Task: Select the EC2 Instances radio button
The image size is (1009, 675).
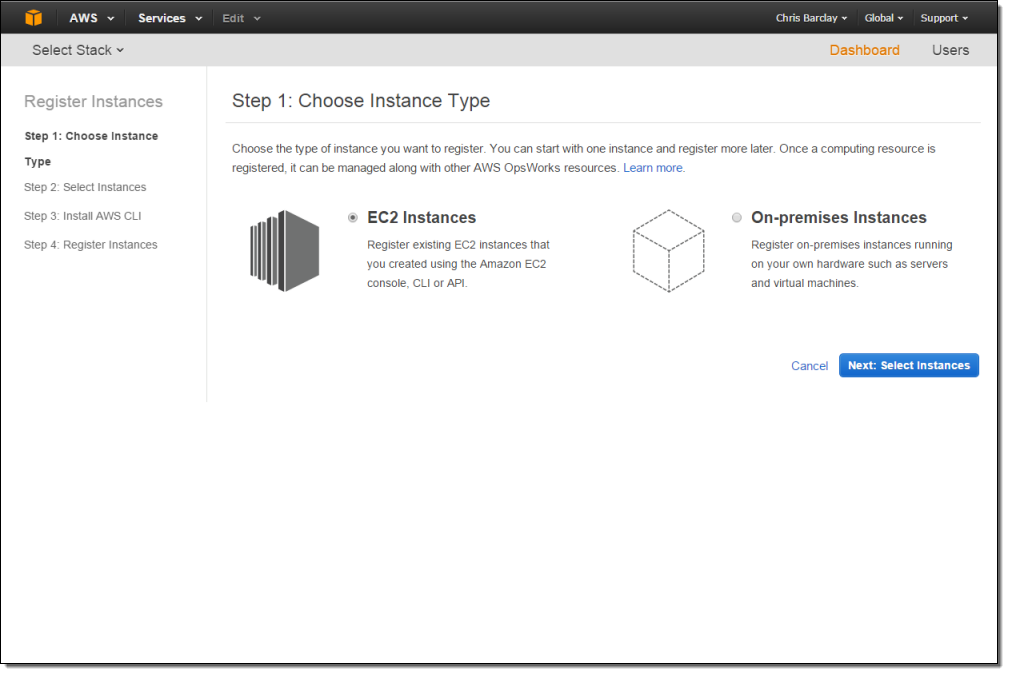Action: [x=353, y=218]
